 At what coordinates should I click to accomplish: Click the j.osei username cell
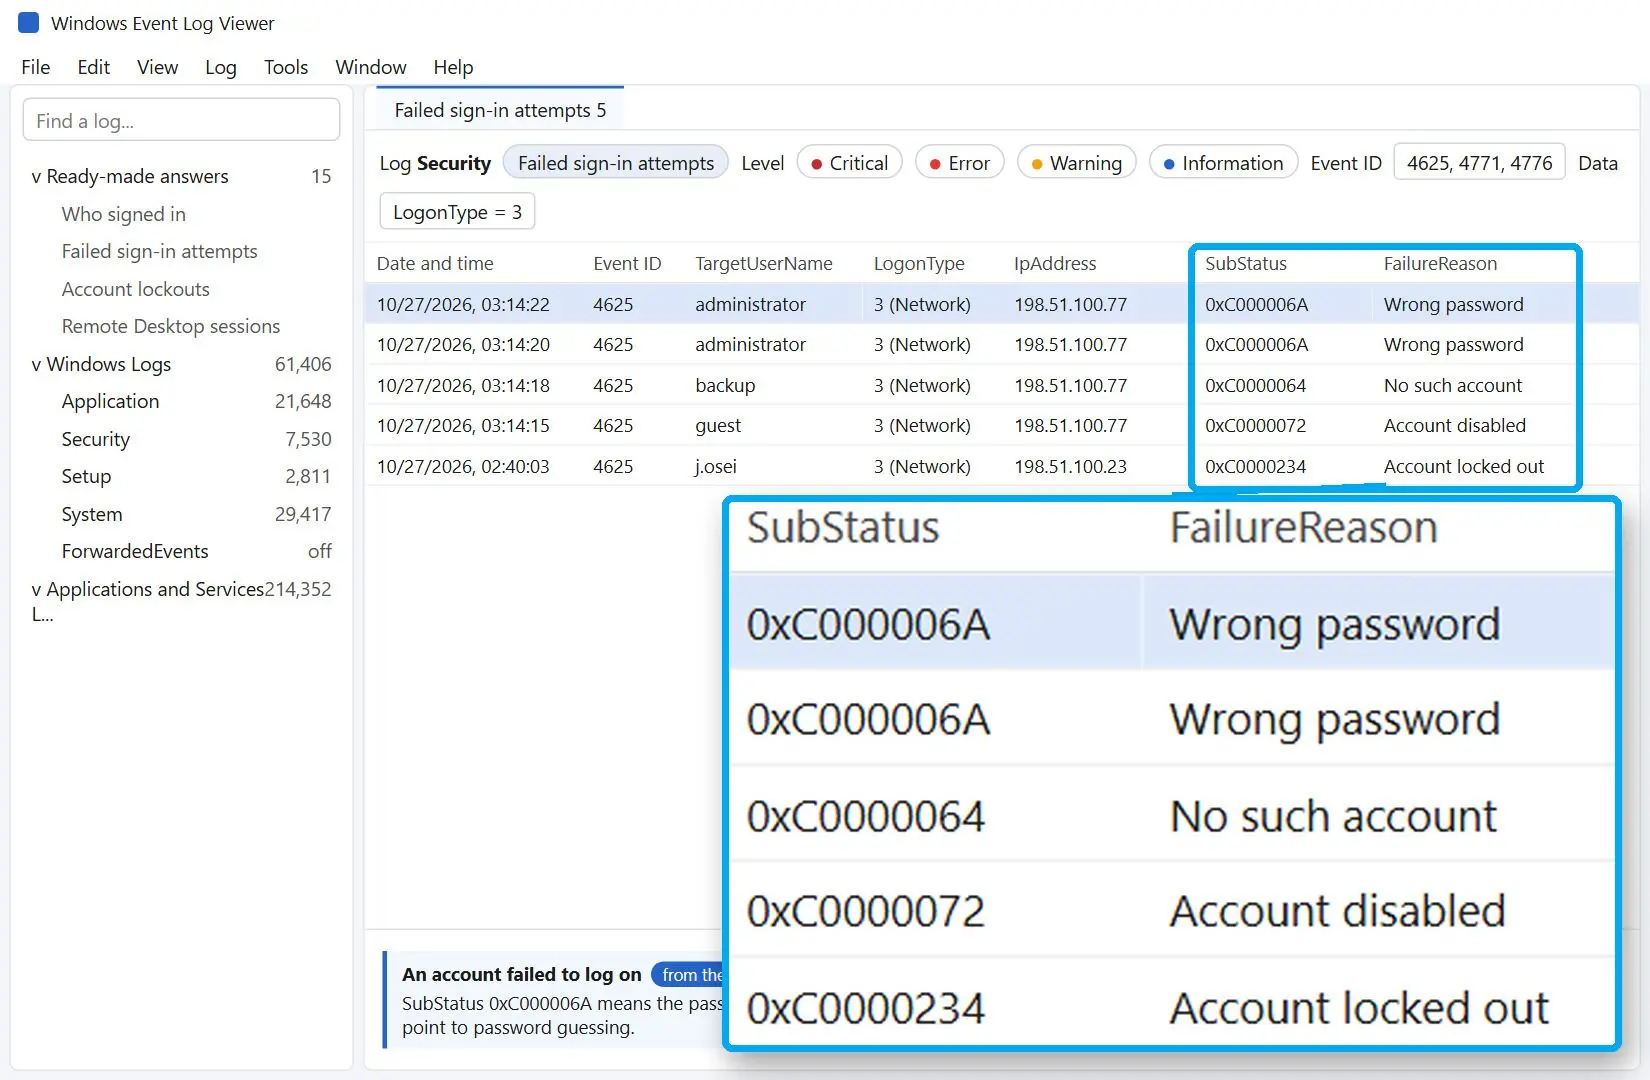tap(716, 466)
